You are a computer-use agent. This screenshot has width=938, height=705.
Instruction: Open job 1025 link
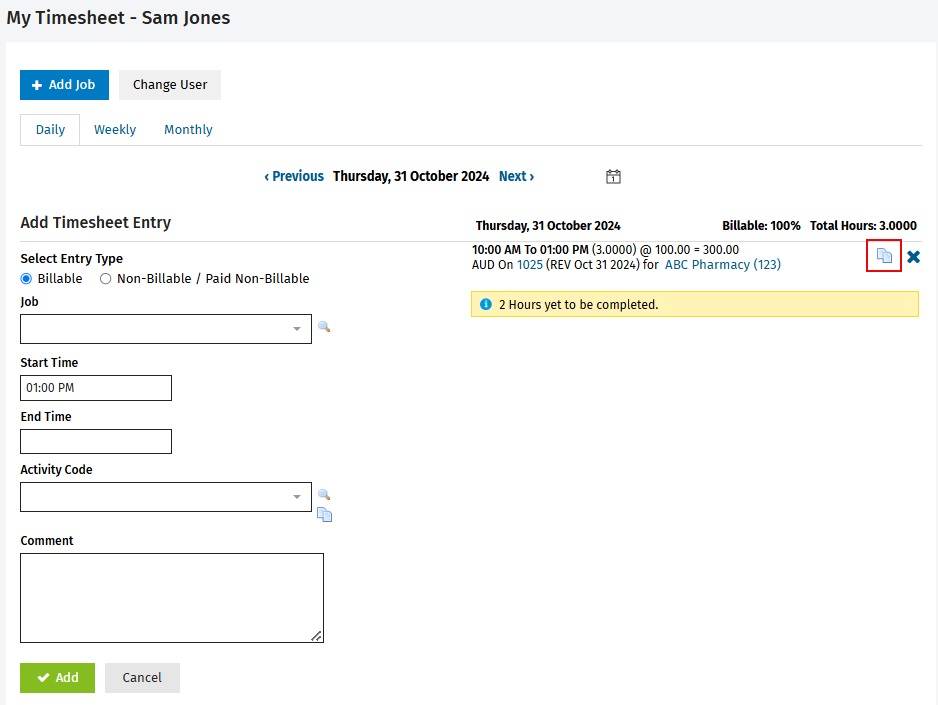coord(530,265)
